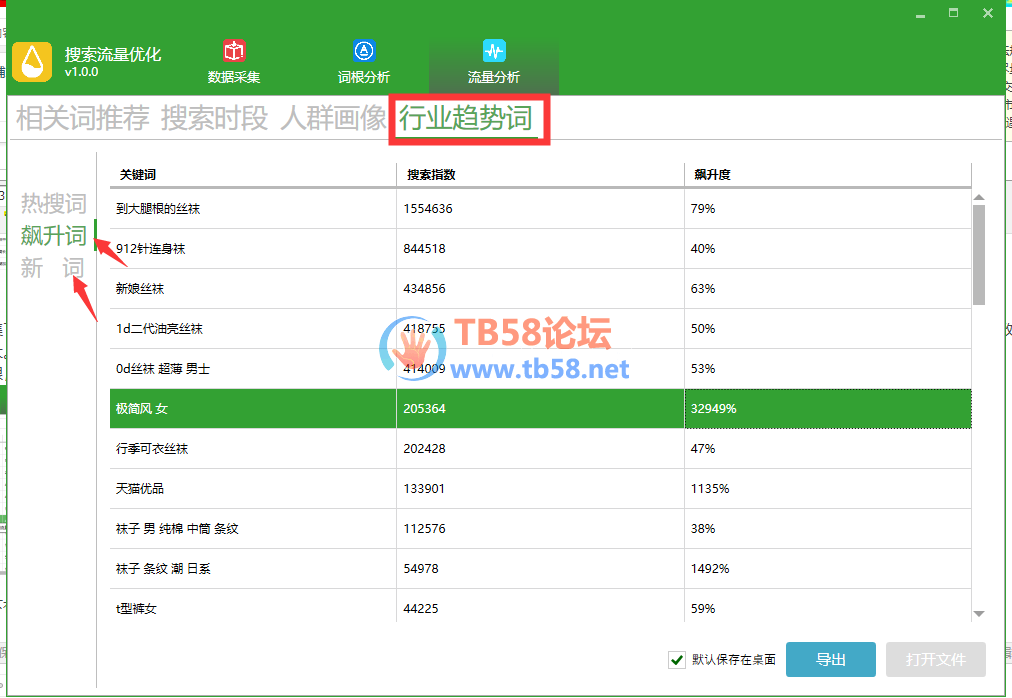Open the 人群画像 tab
This screenshot has height=698, width=1012.
tap(333, 118)
